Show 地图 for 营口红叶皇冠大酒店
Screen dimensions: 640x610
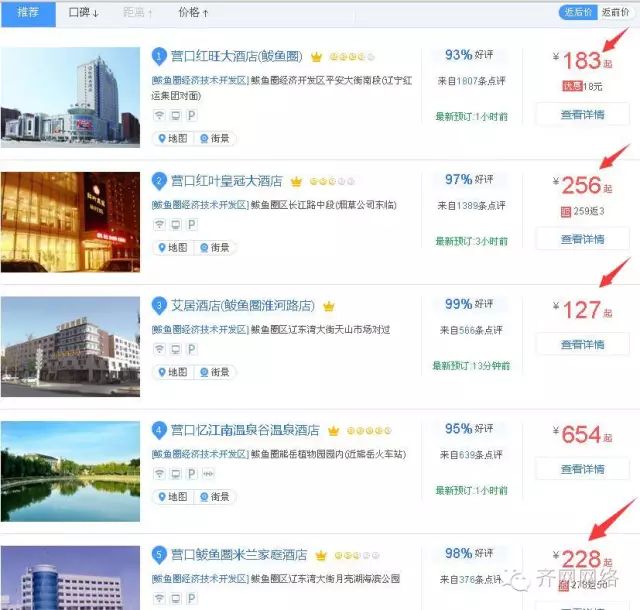point(173,247)
